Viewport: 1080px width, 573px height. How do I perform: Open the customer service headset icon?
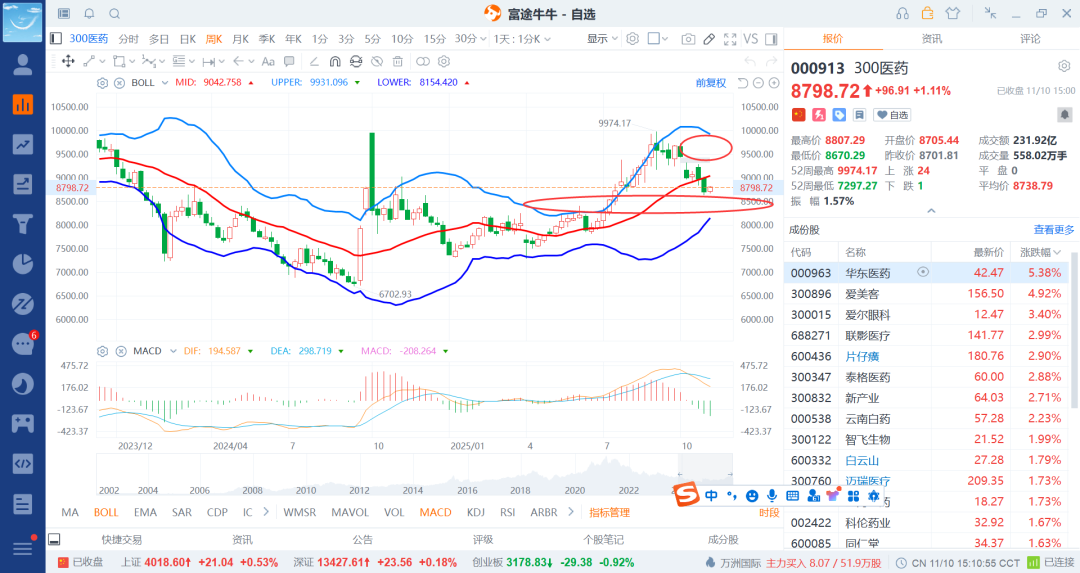pyautogui.click(x=902, y=13)
